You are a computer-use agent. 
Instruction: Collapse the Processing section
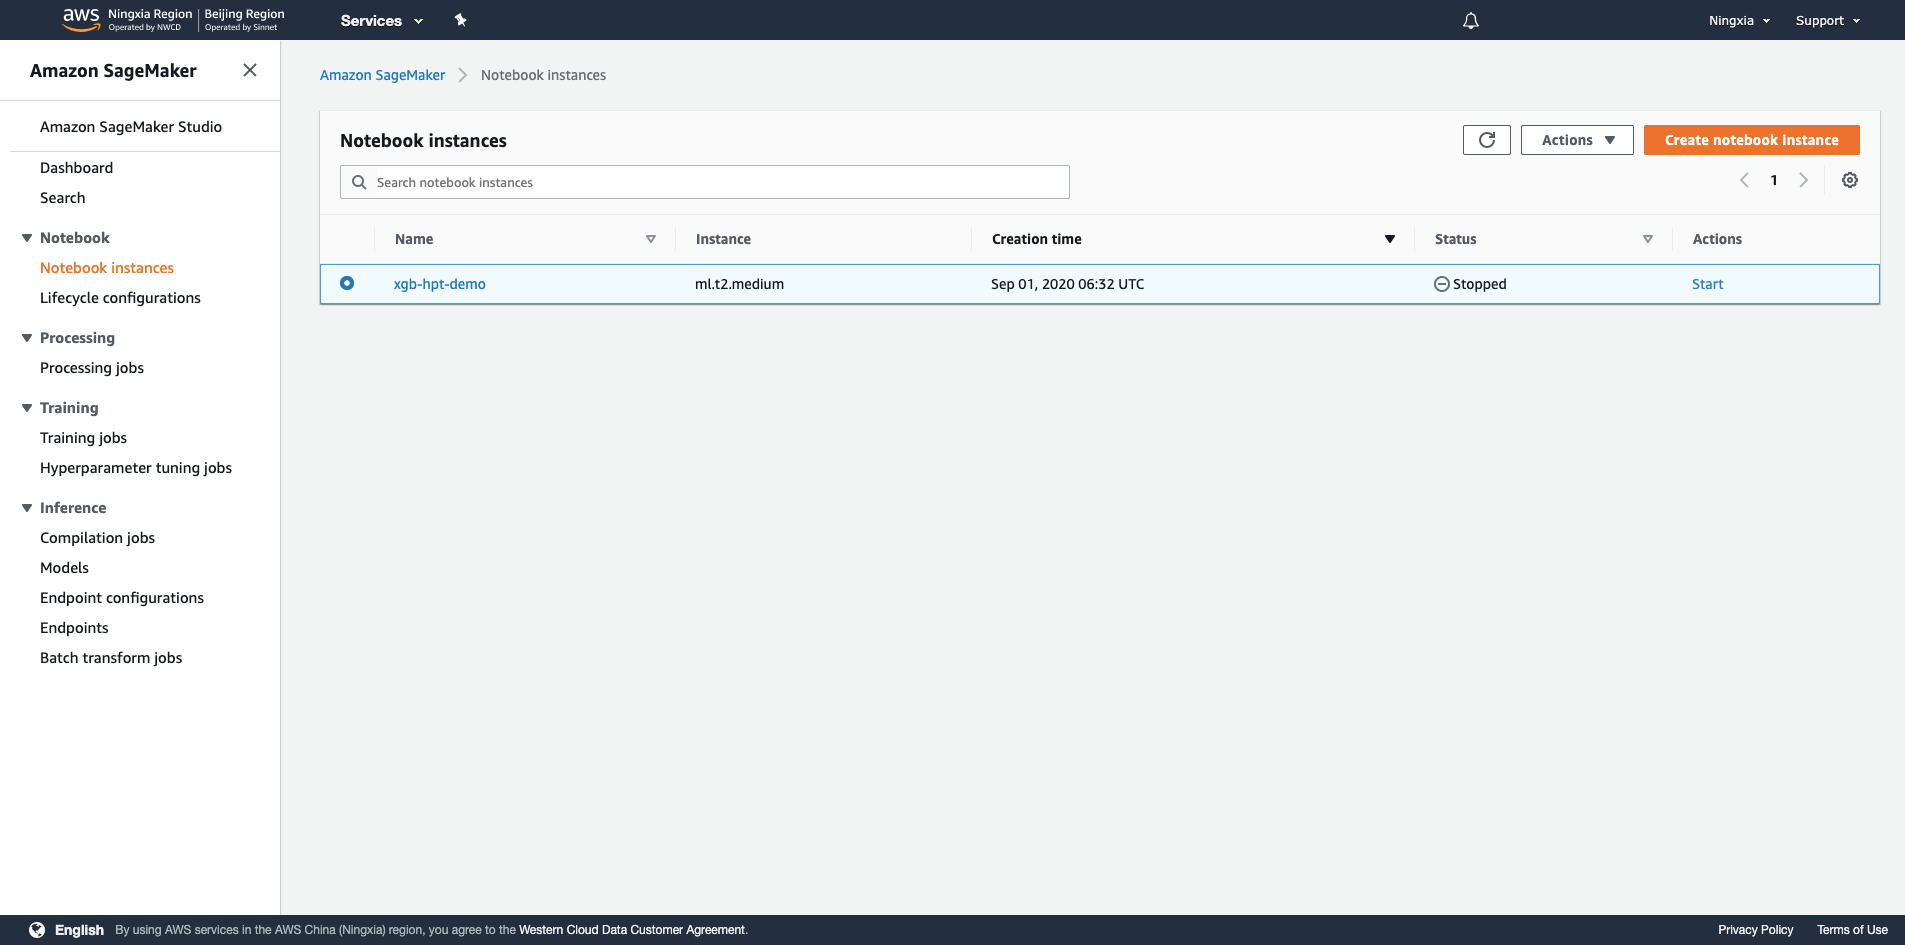[x=27, y=338]
